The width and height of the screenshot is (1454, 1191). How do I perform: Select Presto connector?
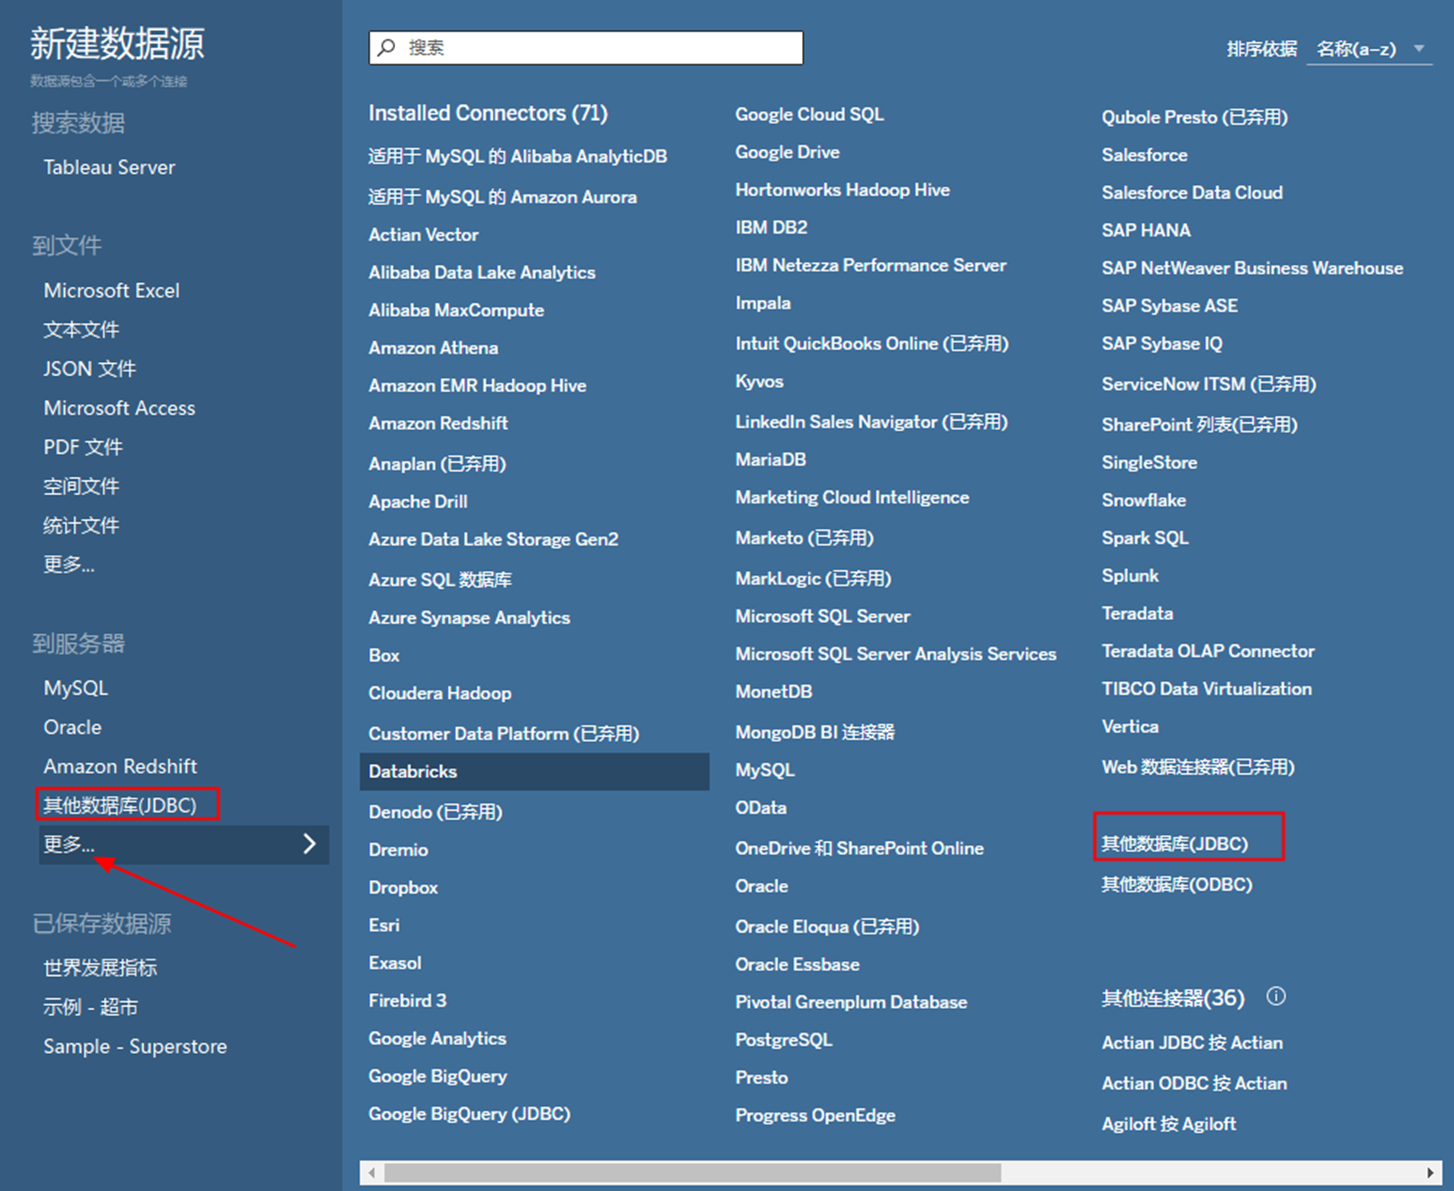(x=761, y=1078)
